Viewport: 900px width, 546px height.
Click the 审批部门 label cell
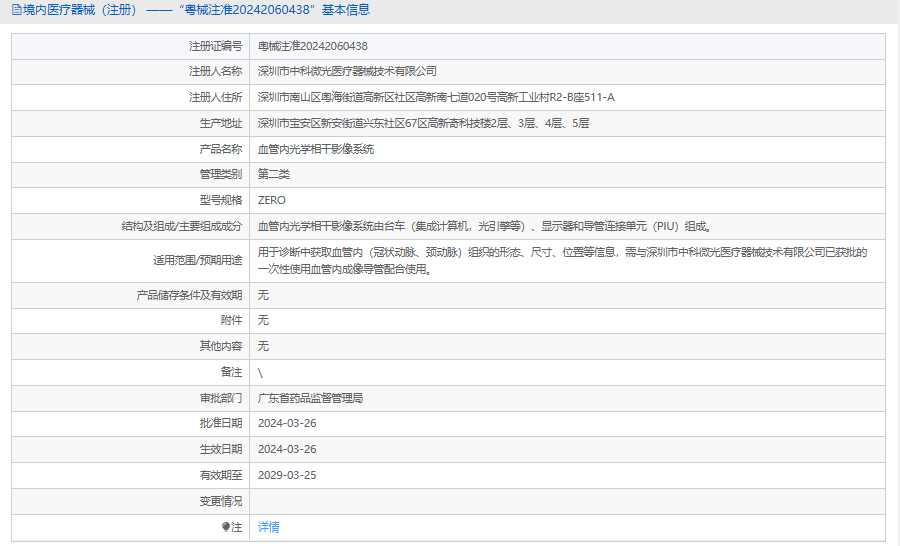(131, 398)
